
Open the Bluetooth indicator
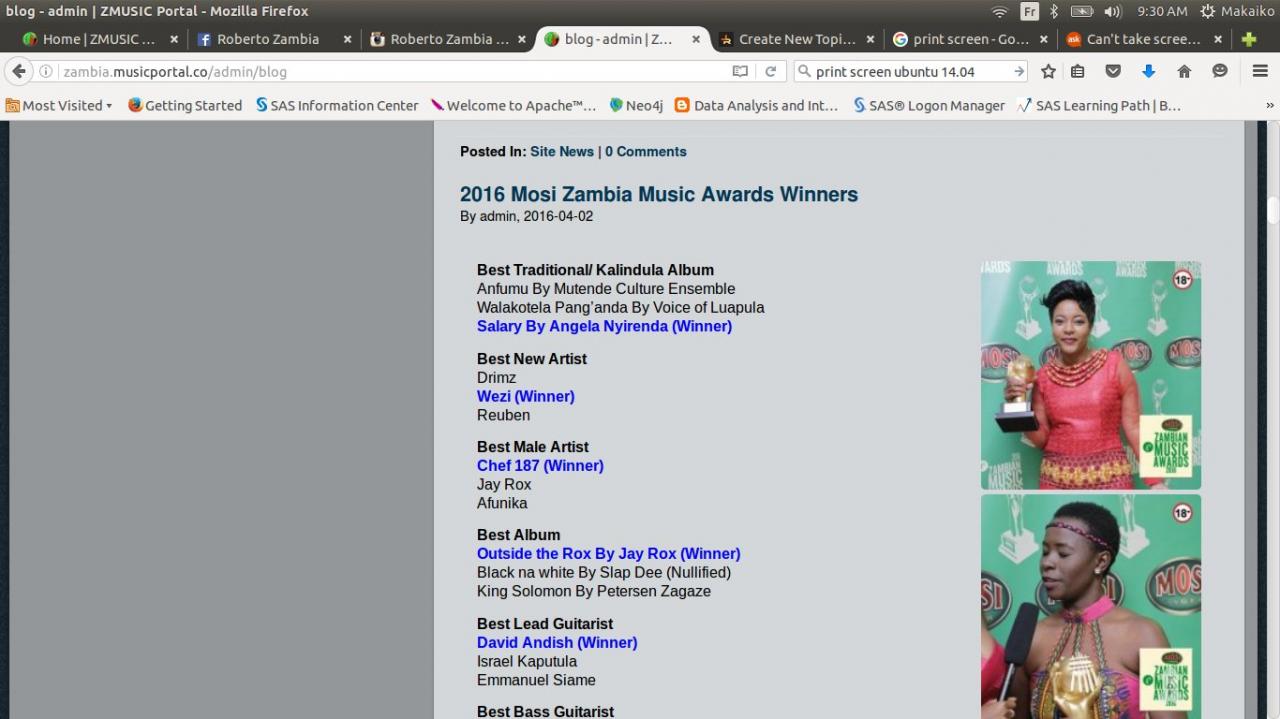(x=1054, y=11)
